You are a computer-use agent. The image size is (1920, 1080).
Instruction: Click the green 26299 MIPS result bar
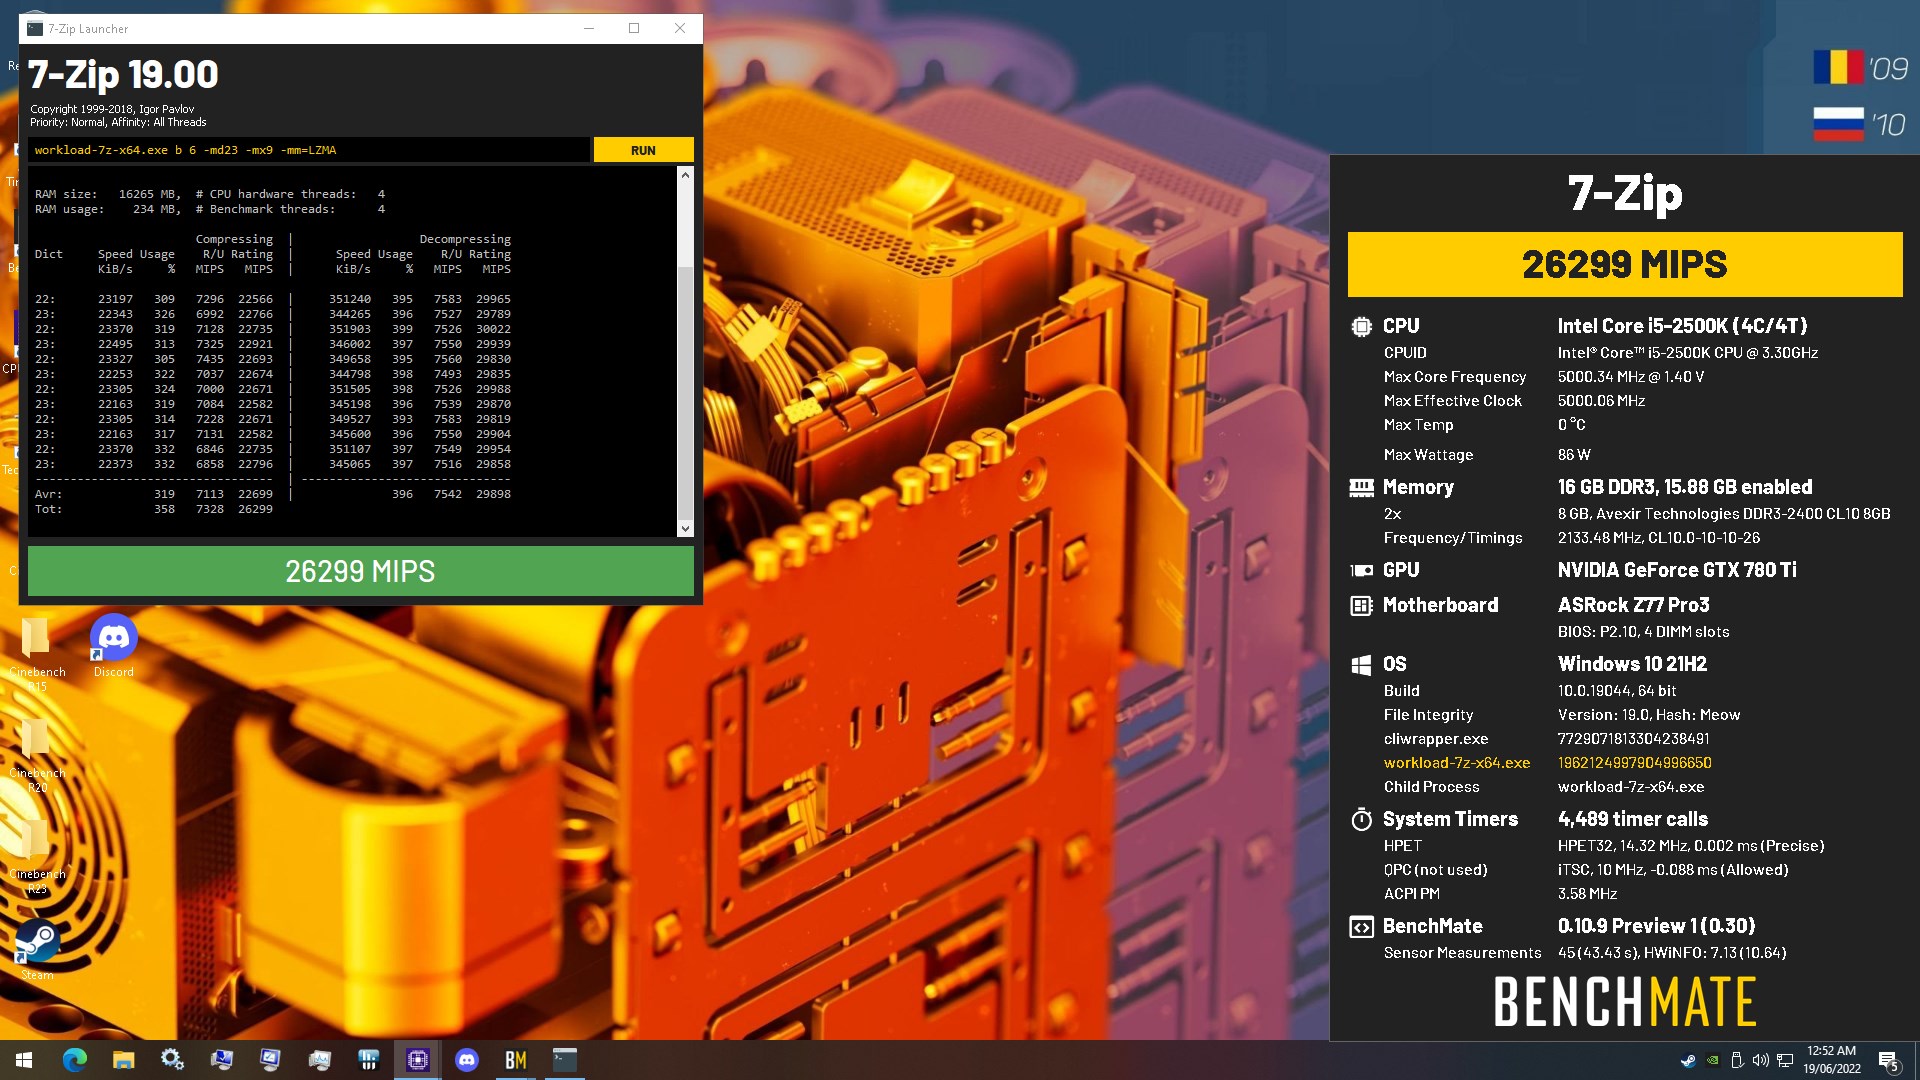(x=360, y=571)
